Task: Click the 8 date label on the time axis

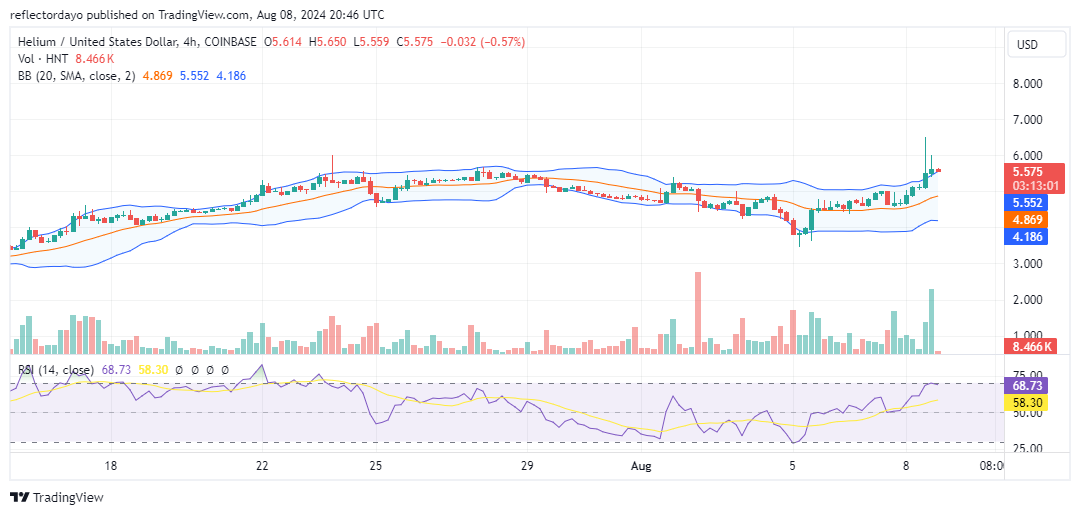Action: pyautogui.click(x=906, y=466)
